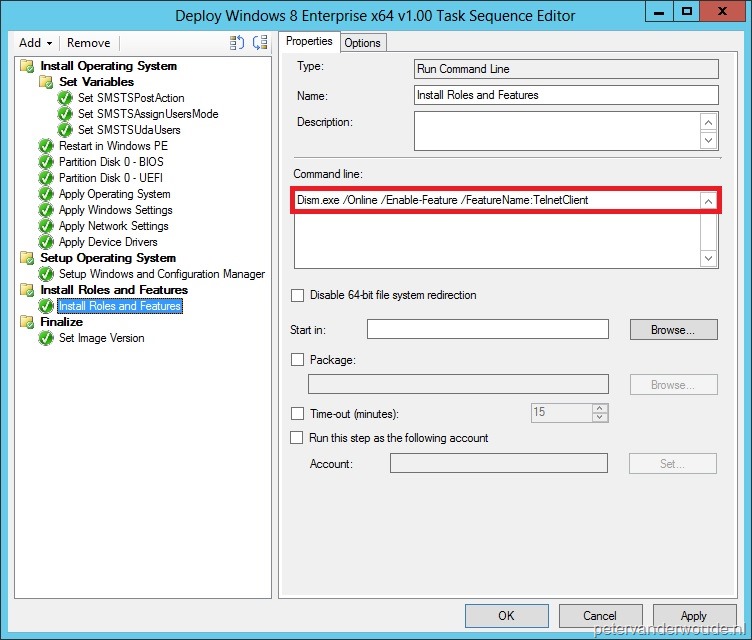Click the move step down toolbar icon
This screenshot has height=640, width=752.
coord(259,43)
